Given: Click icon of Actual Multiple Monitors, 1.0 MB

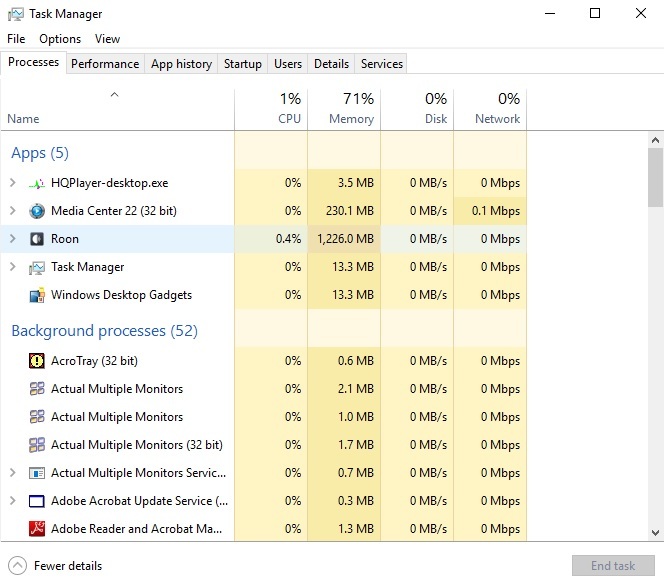Looking at the screenshot, I should pos(37,417).
